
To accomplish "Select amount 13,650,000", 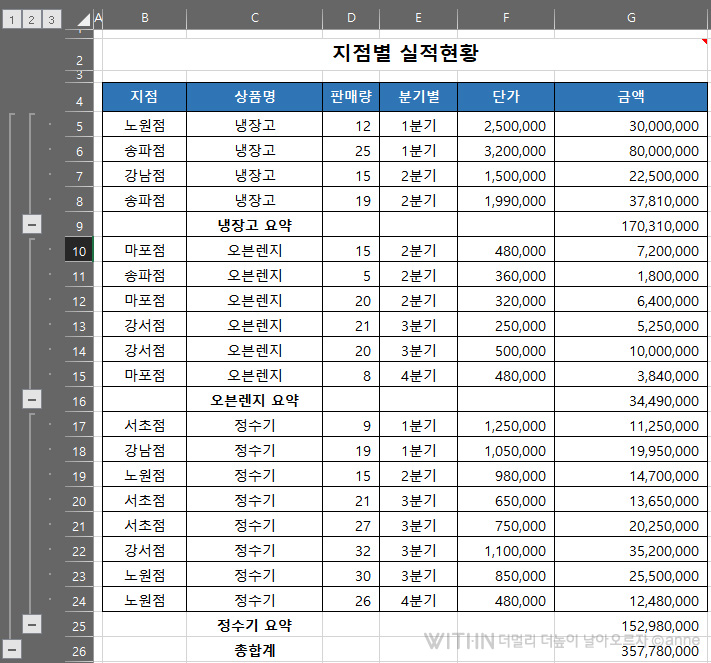I will tap(631, 500).
